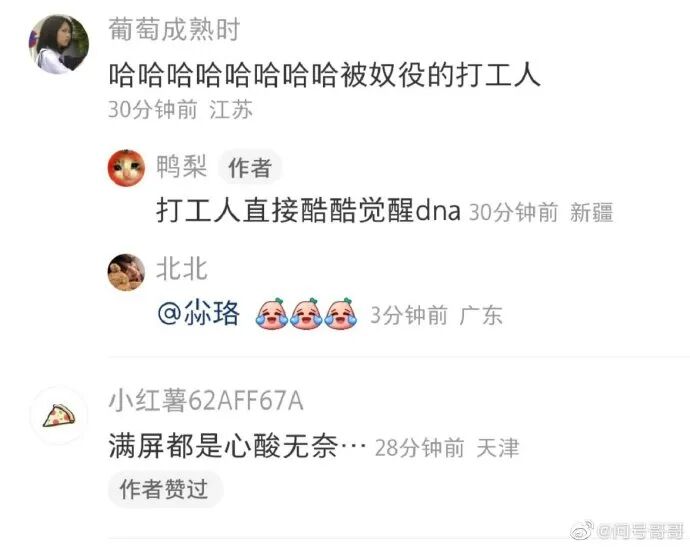Click the 3分钟前 广东 timestamp
690x547 pixels.
[x=436, y=315]
